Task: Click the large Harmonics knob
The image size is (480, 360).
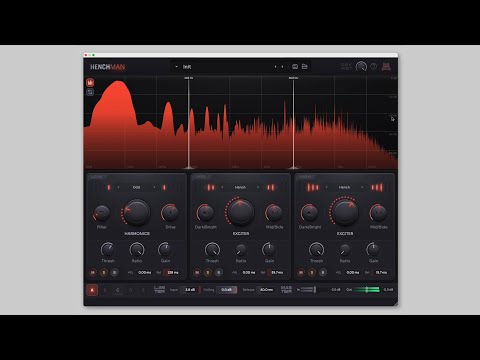Action: 136,212
